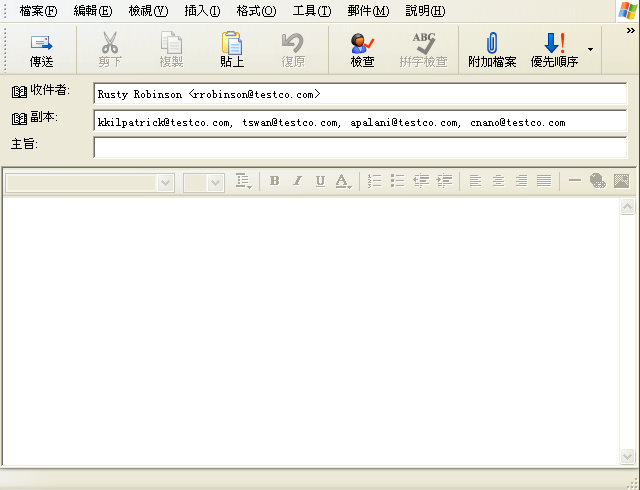Image resolution: width=640 pixels, height=490 pixels.
Task: Click the 收件者 address book icon
Action: pos(19,91)
